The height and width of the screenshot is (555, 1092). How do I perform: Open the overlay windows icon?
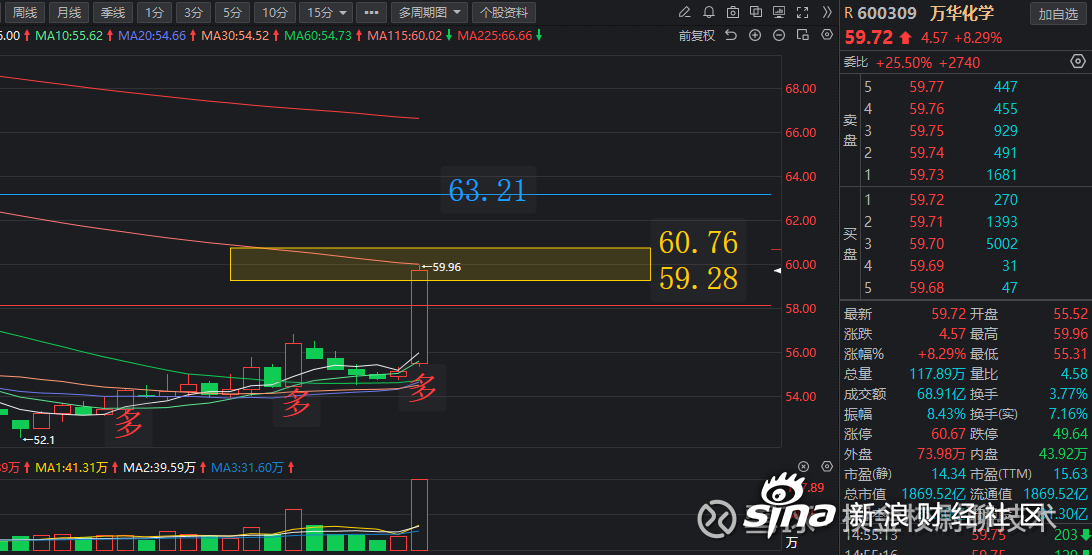click(x=756, y=13)
